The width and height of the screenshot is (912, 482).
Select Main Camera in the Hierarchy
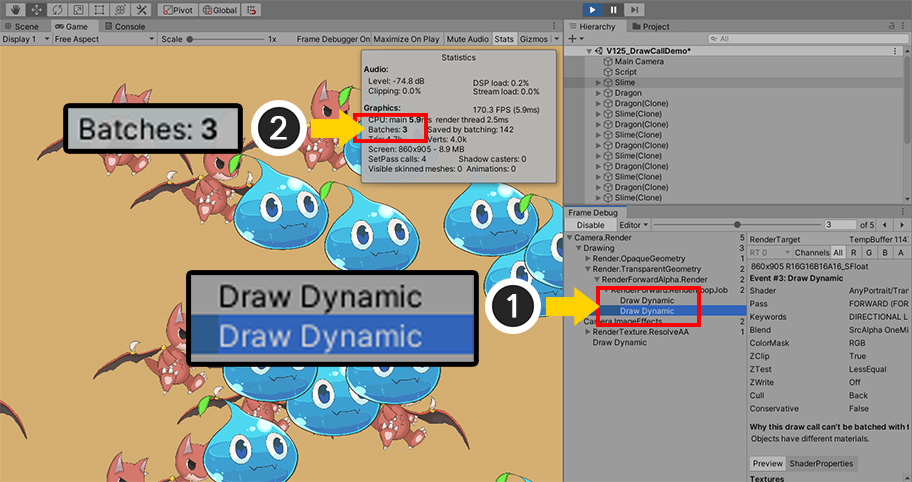(639, 62)
